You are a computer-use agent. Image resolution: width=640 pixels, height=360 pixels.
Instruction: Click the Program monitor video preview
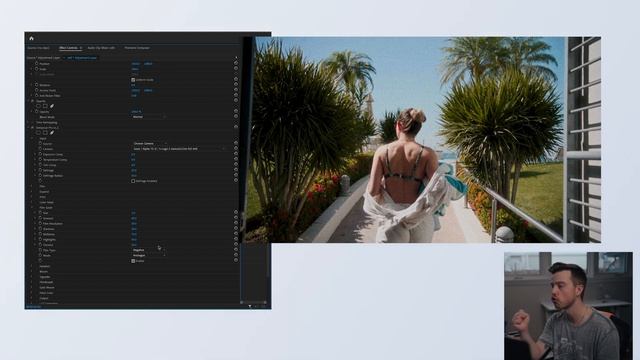pos(422,140)
